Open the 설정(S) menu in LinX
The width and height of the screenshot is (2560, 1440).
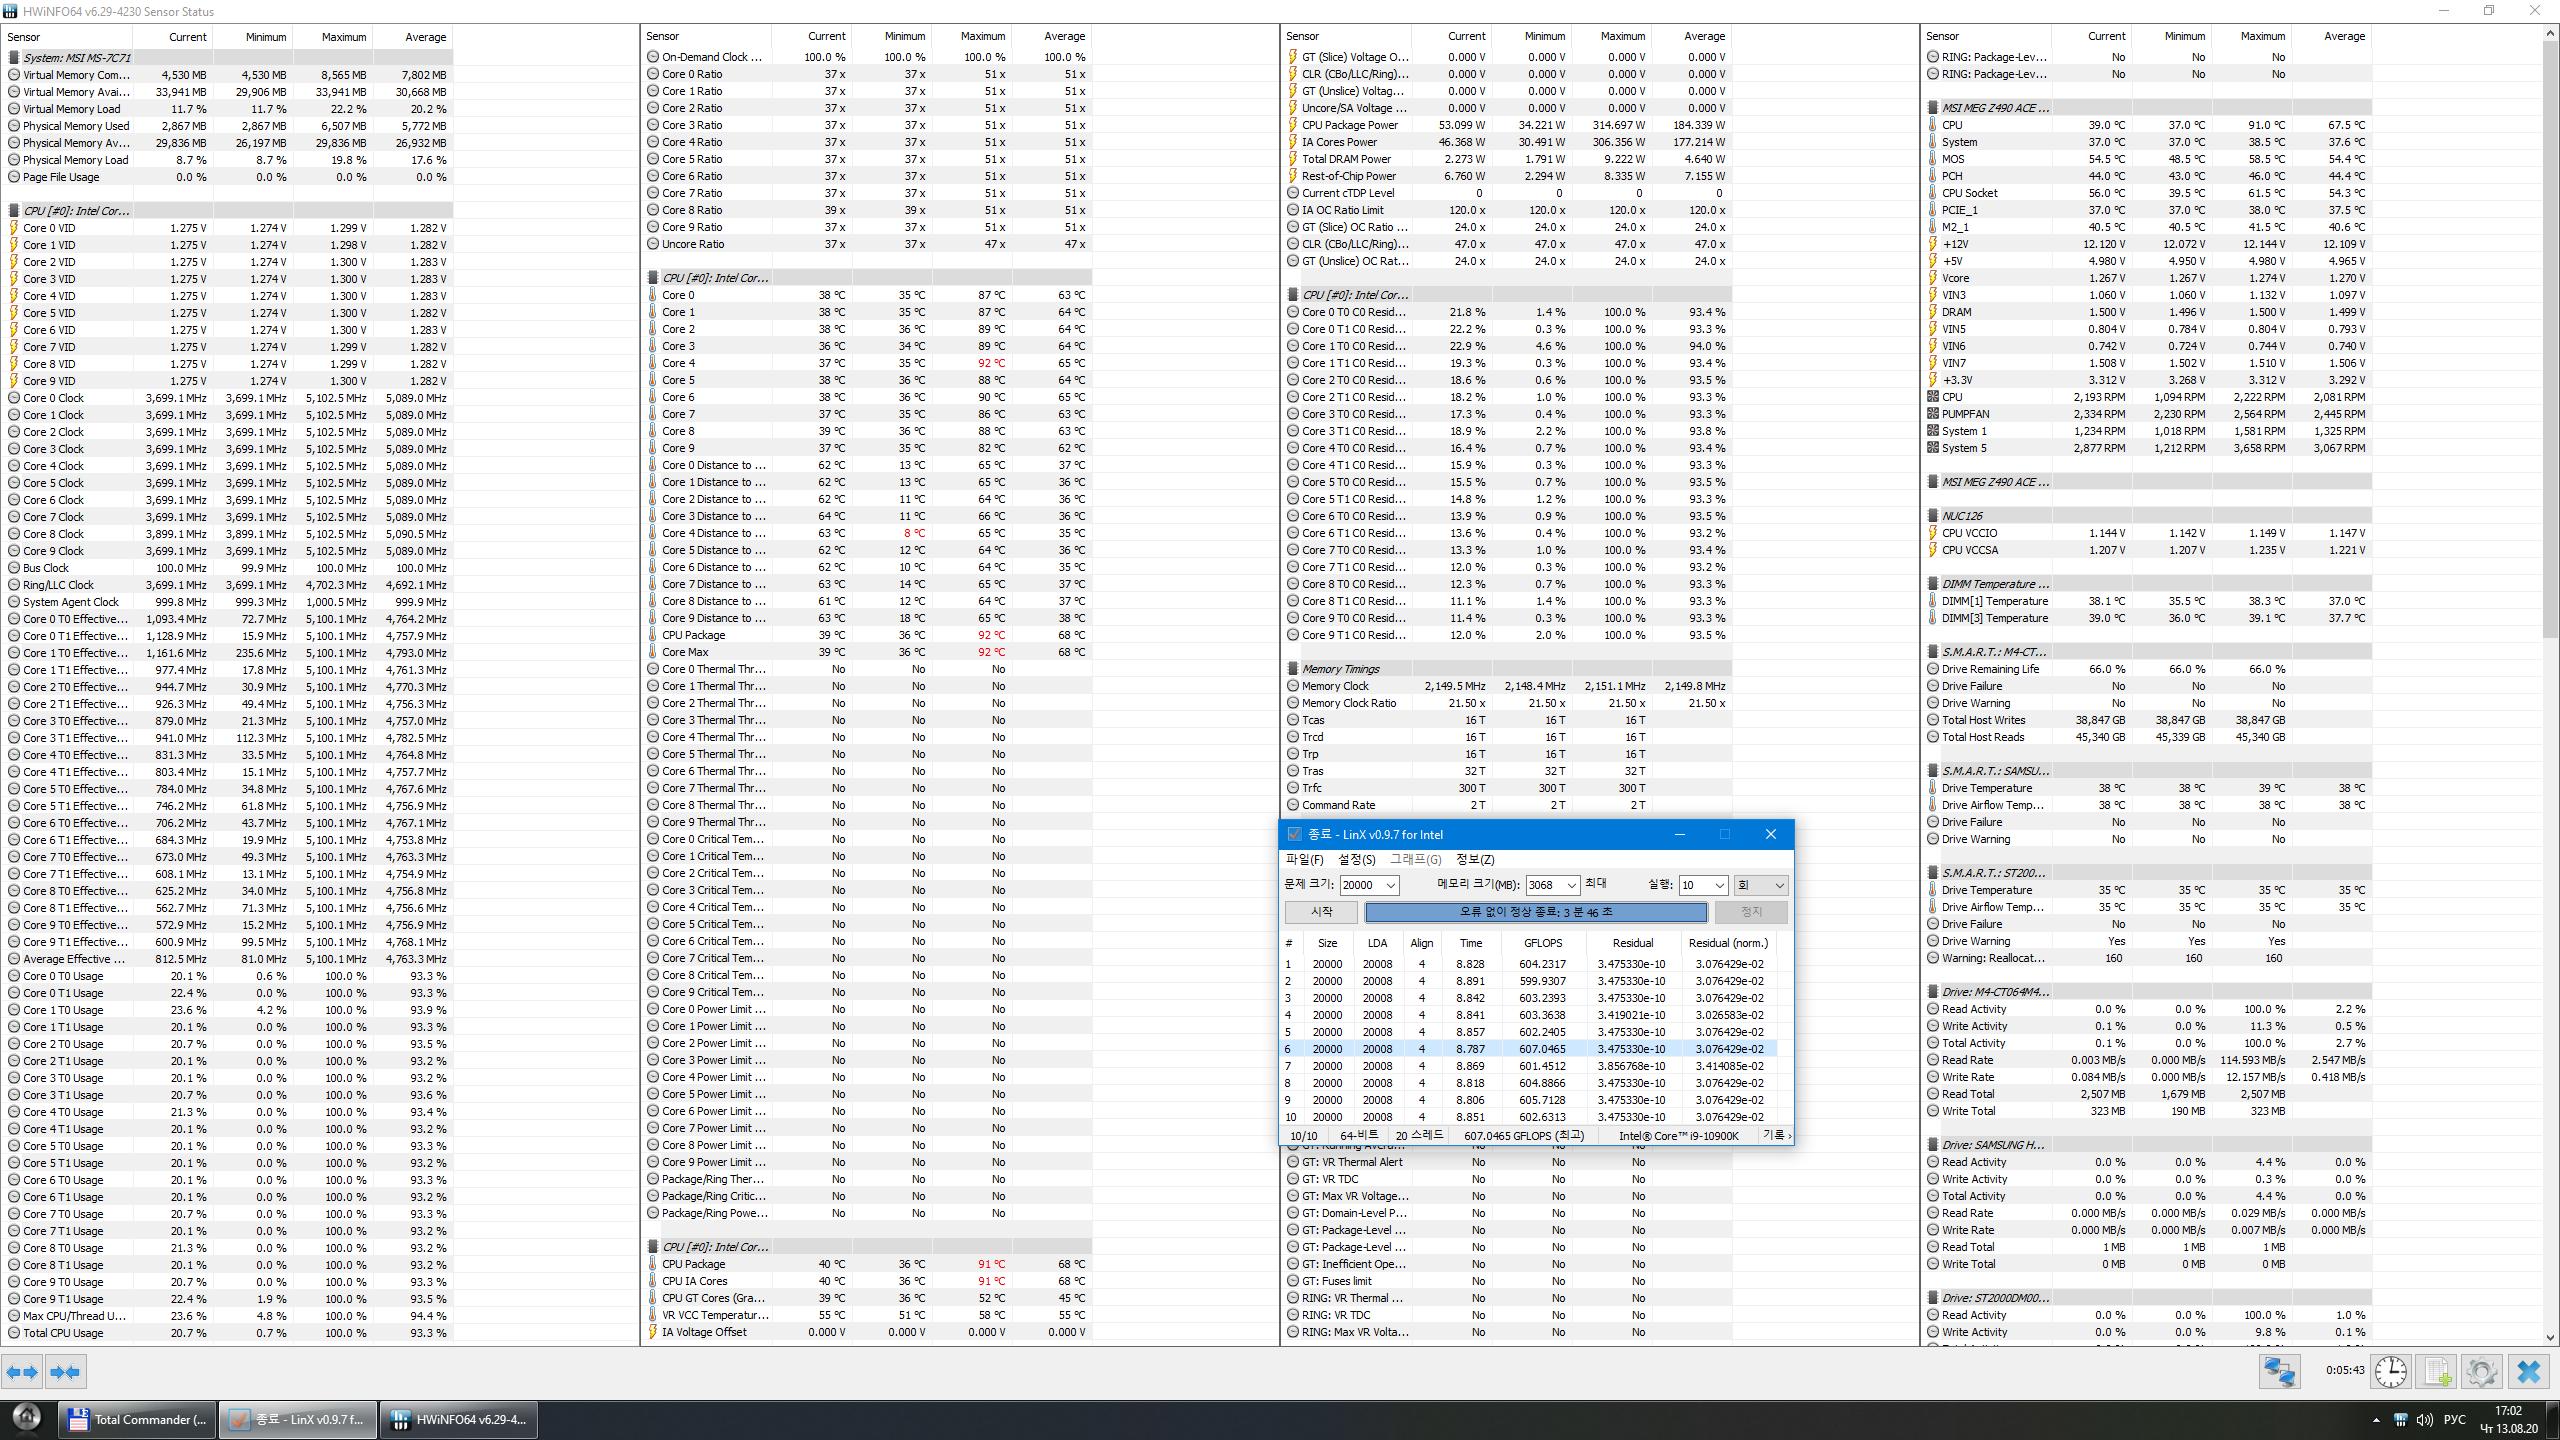click(x=1356, y=859)
